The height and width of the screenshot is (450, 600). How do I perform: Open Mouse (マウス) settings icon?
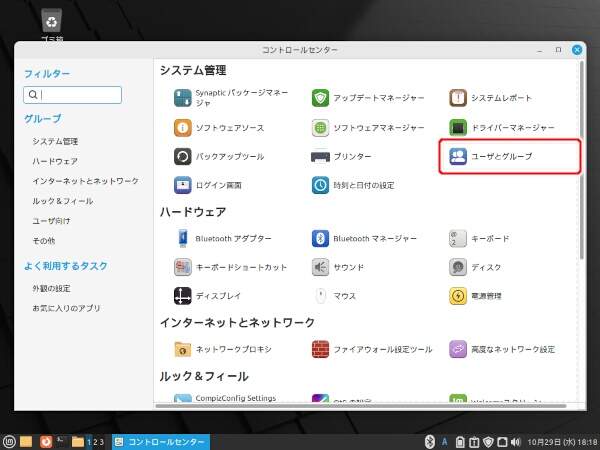pyautogui.click(x=320, y=296)
